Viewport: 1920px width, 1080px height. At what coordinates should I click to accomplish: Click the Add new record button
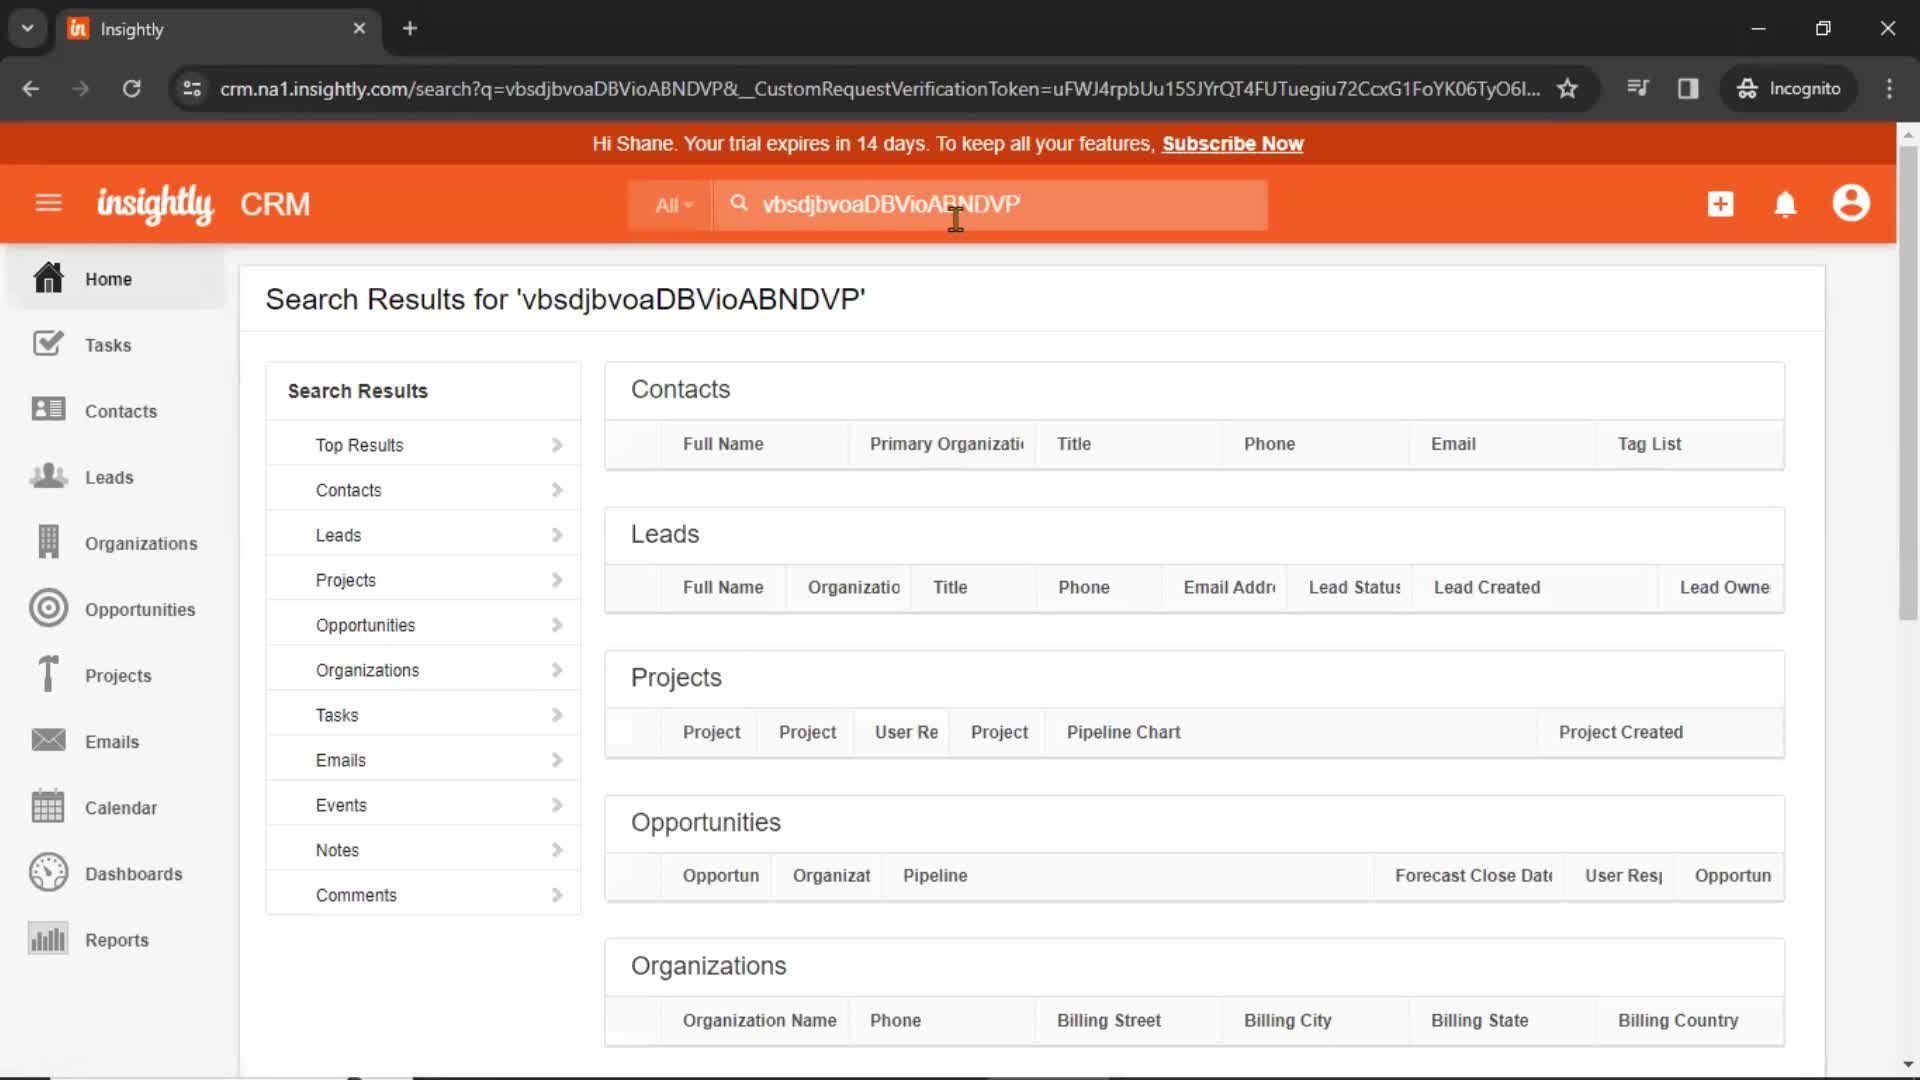pyautogui.click(x=1720, y=203)
